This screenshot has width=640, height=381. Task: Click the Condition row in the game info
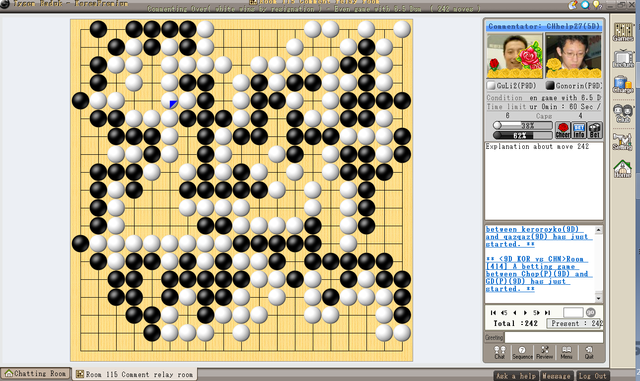click(x=544, y=98)
